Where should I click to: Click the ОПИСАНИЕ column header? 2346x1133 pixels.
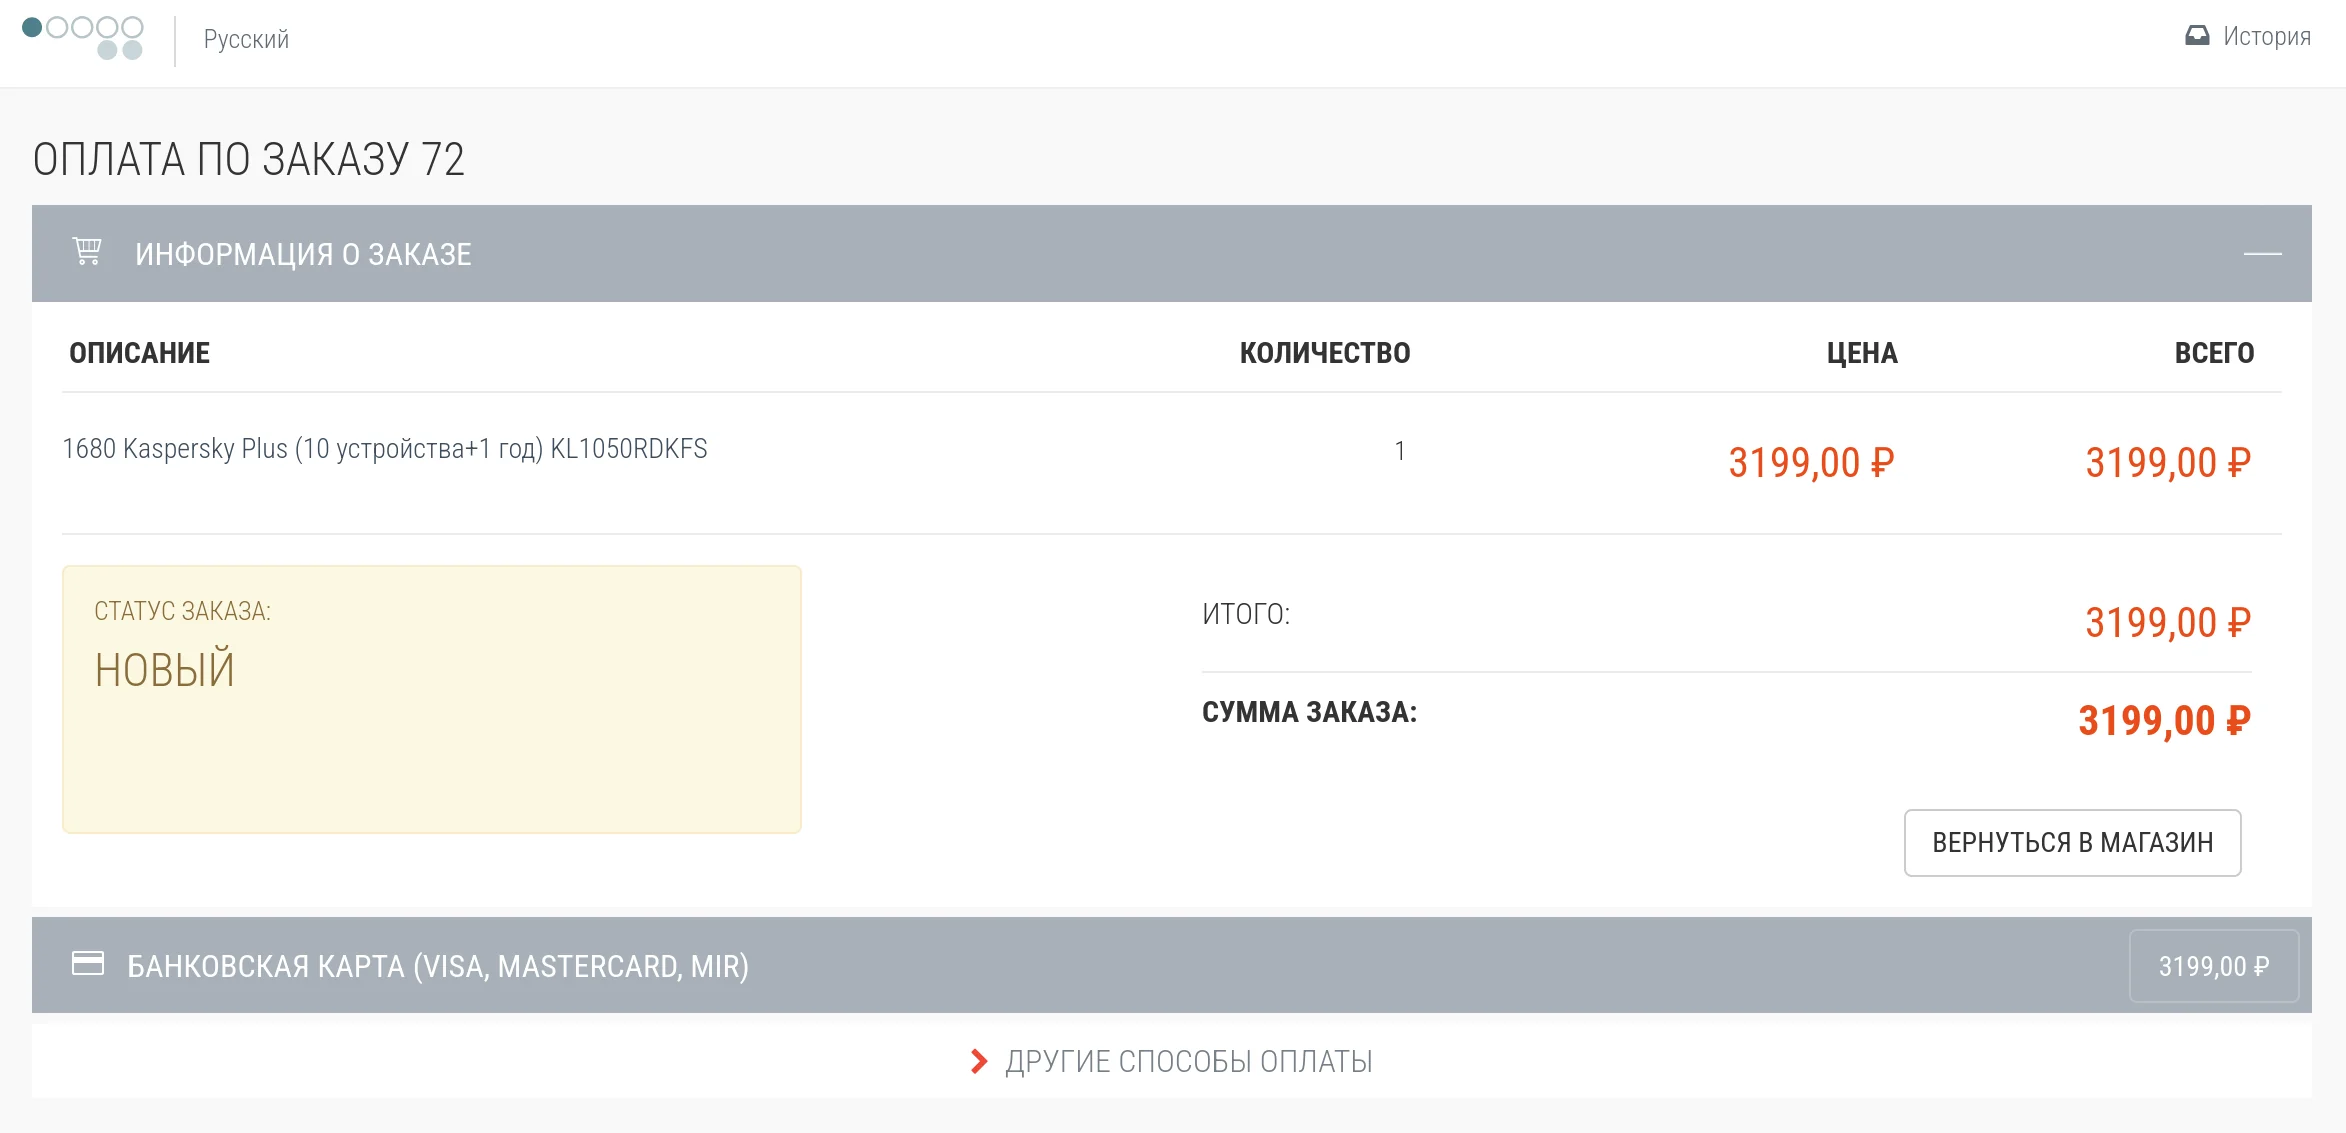(x=139, y=353)
